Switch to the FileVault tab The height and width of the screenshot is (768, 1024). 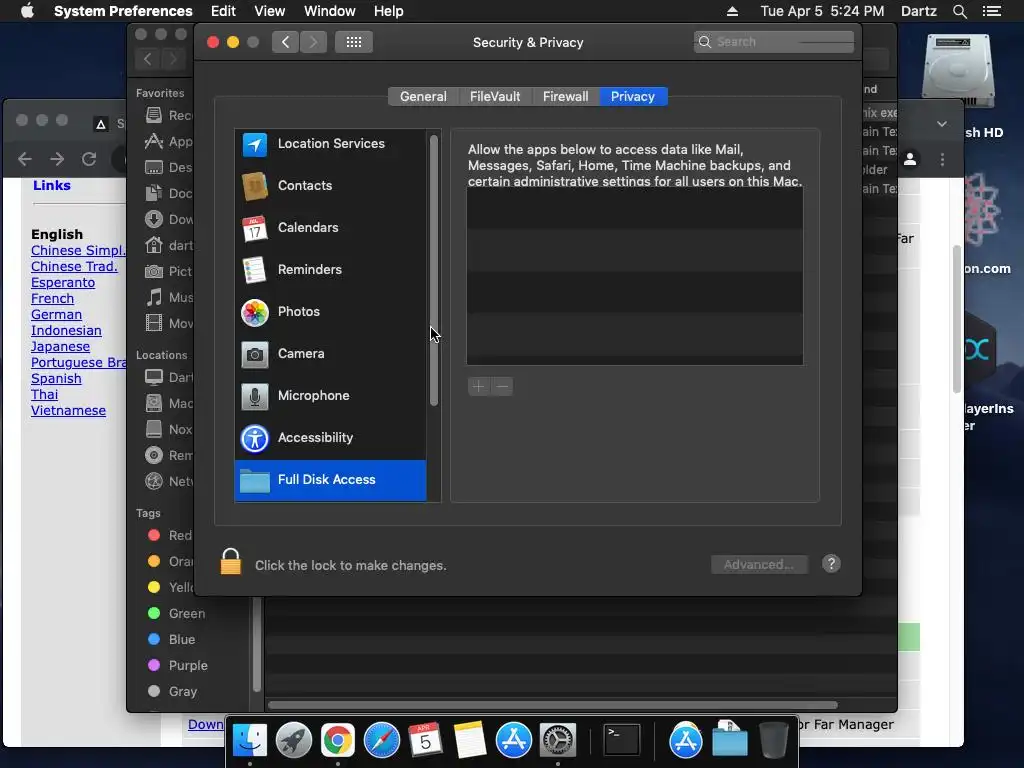tap(495, 97)
